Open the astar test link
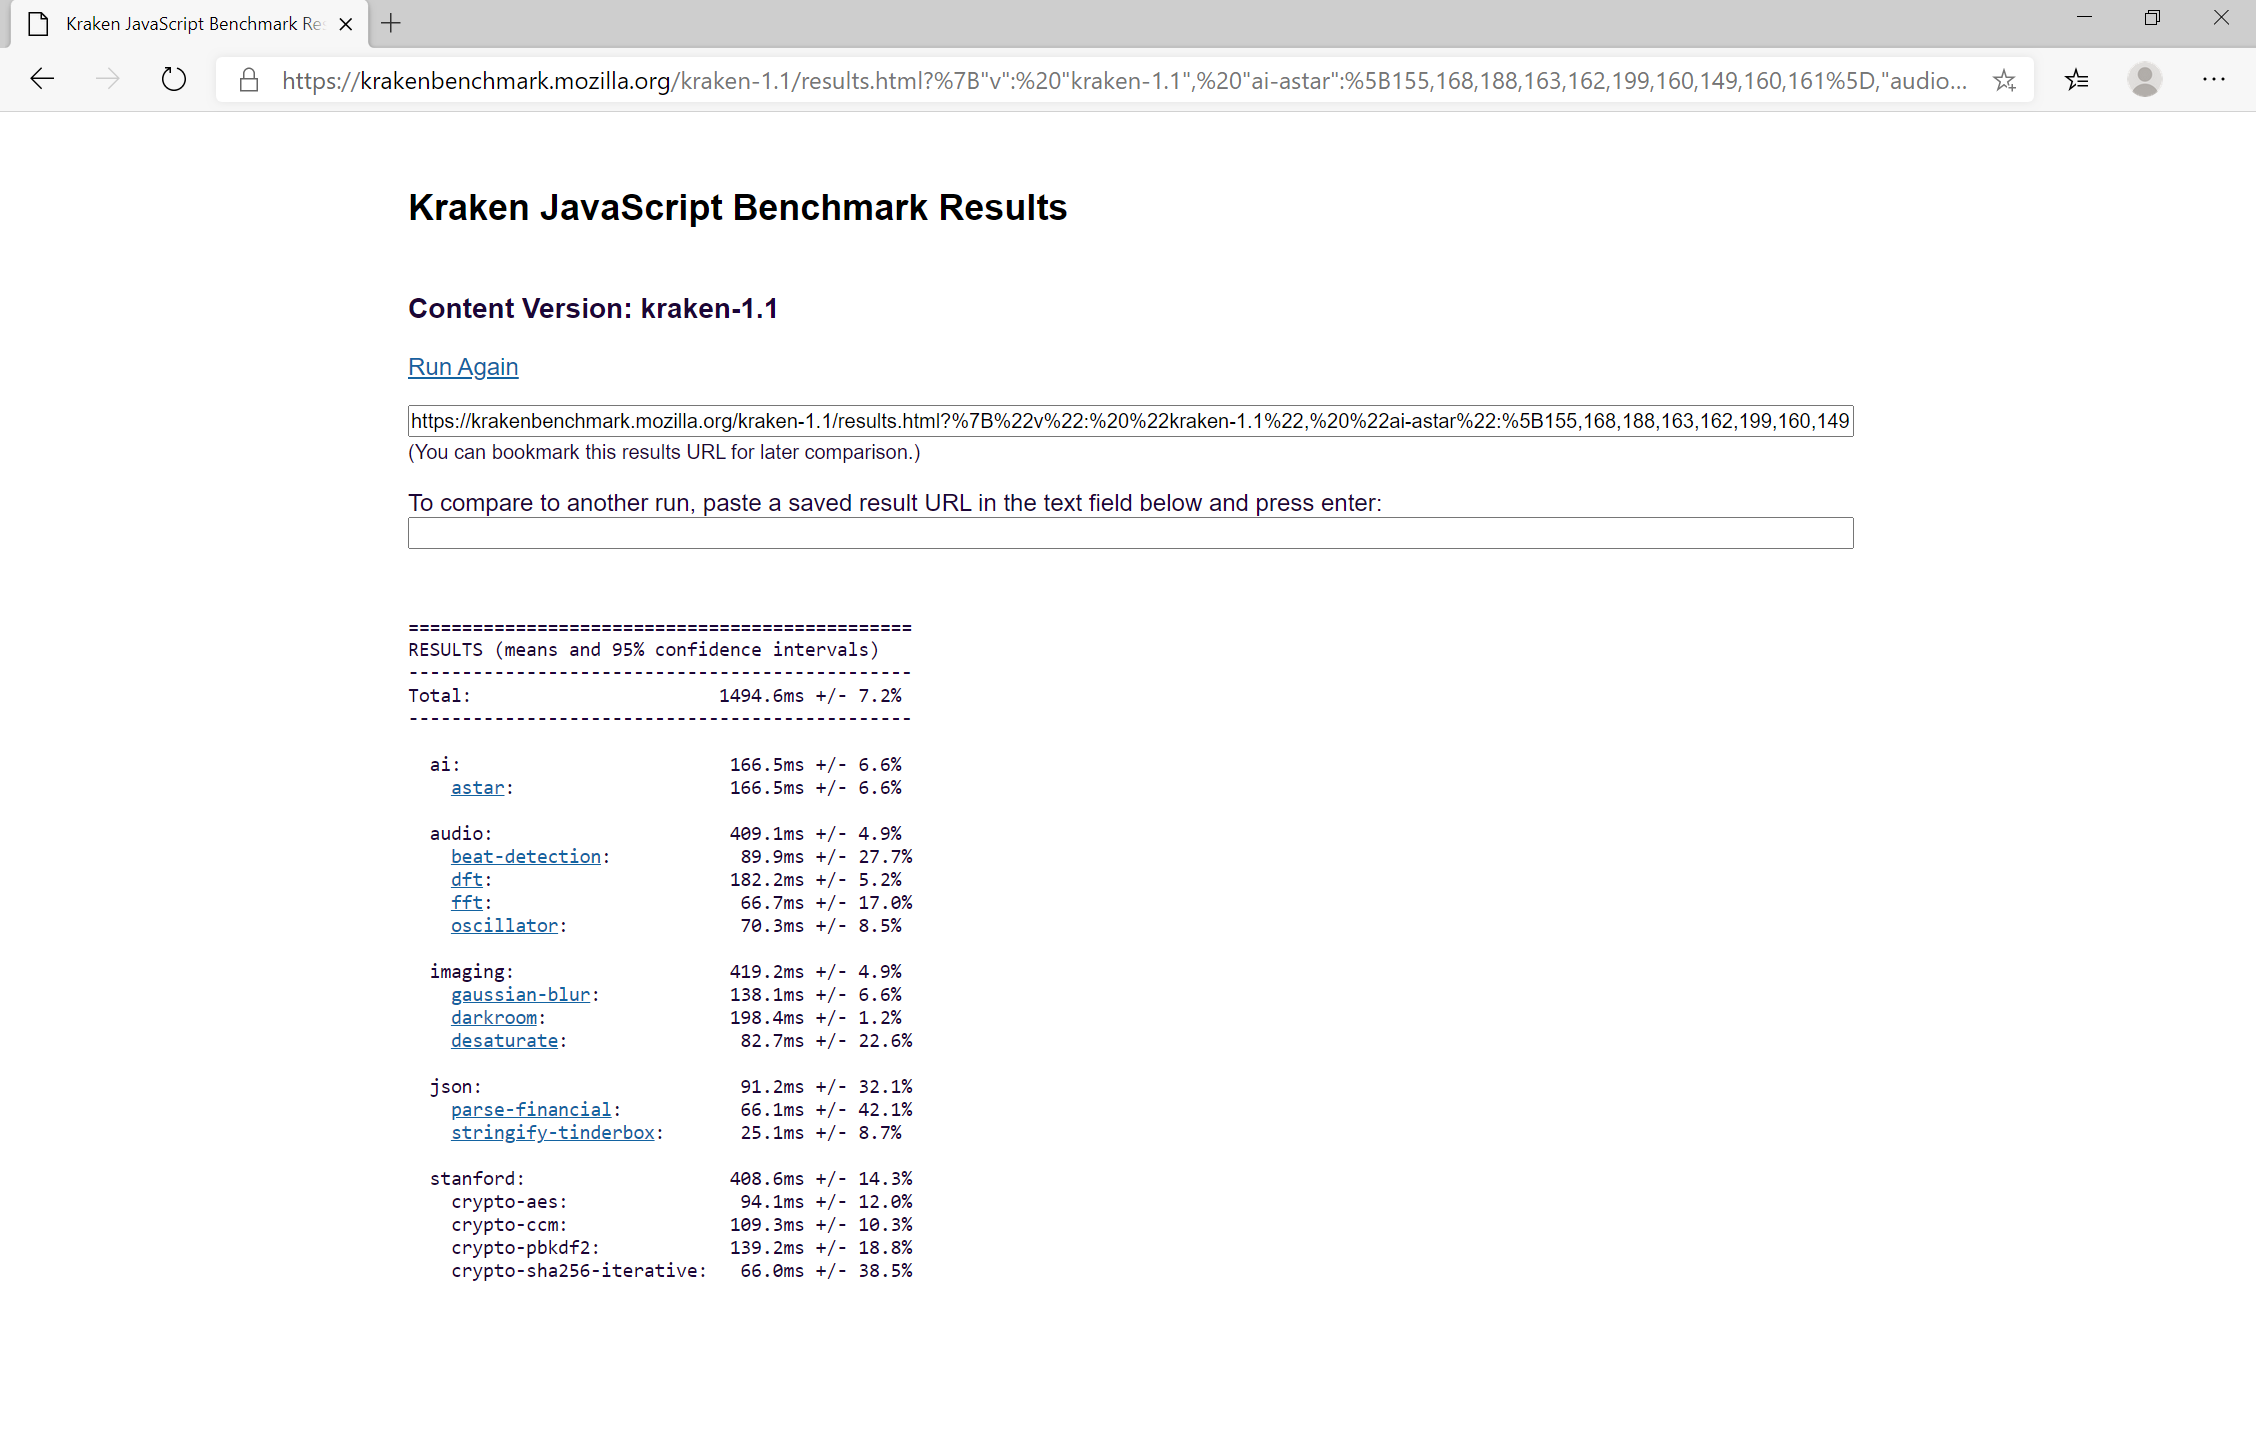The width and height of the screenshot is (2256, 1444). click(477, 788)
